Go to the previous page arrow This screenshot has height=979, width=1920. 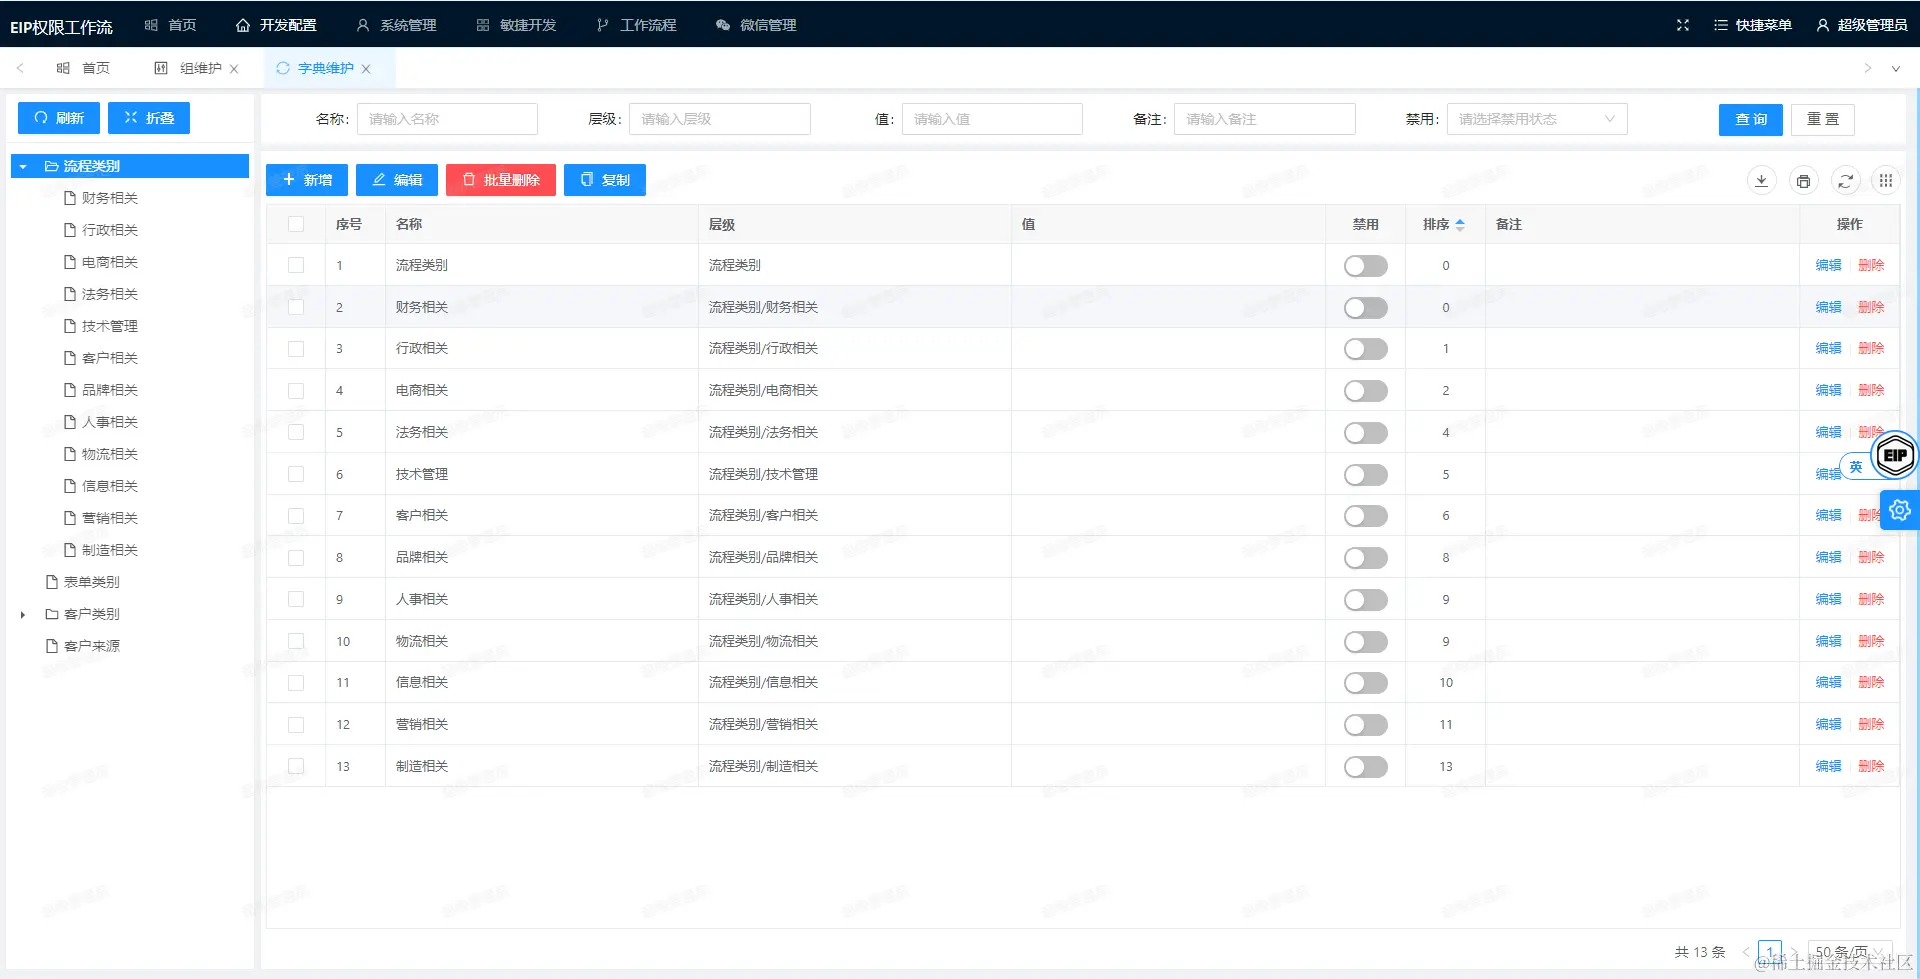(x=1746, y=952)
